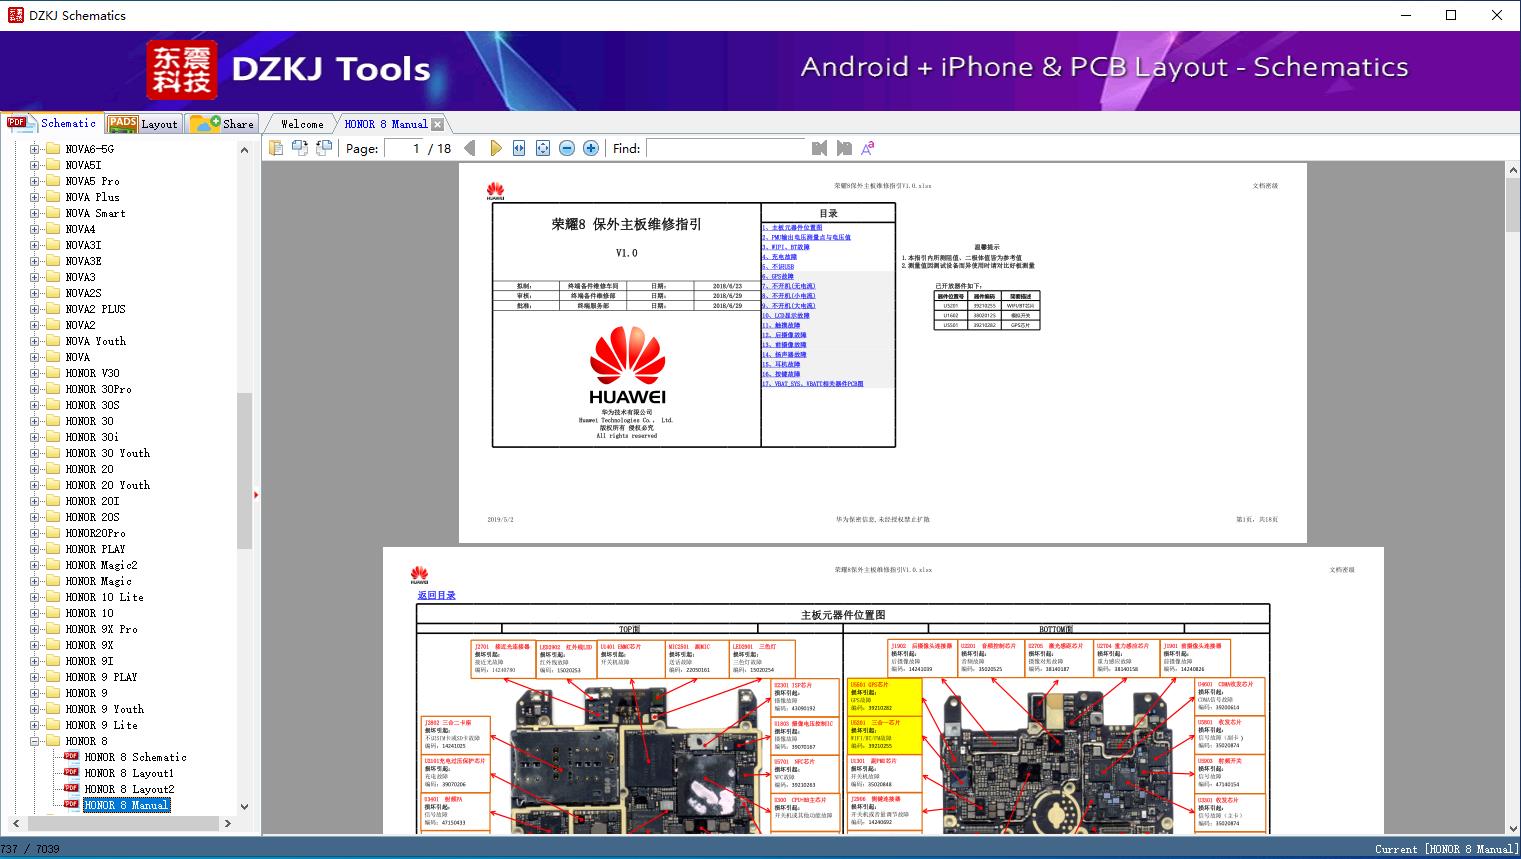The height and width of the screenshot is (859, 1521).
Task: Click the document viewer scroll up arrow
Action: (x=1513, y=171)
